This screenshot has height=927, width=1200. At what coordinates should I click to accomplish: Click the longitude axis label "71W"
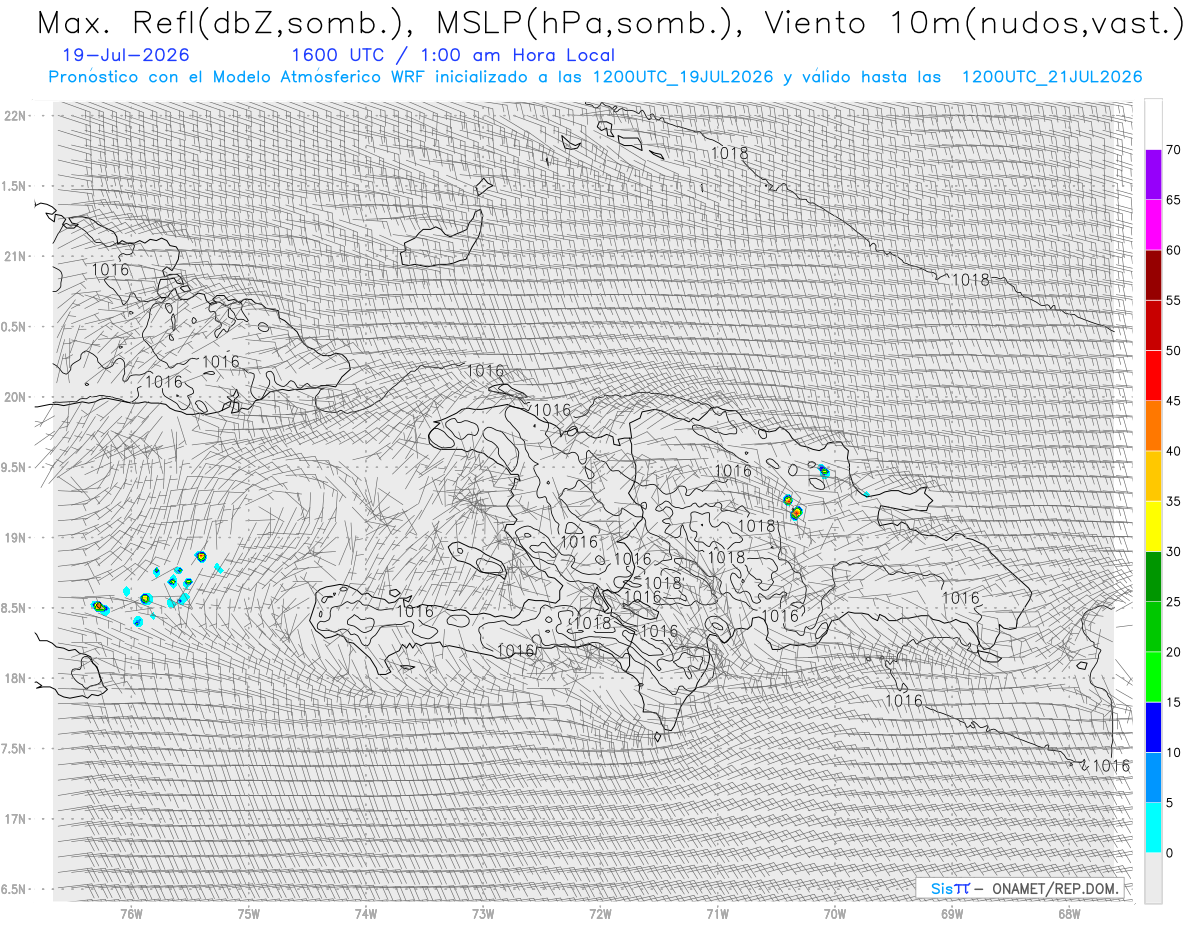point(717,913)
